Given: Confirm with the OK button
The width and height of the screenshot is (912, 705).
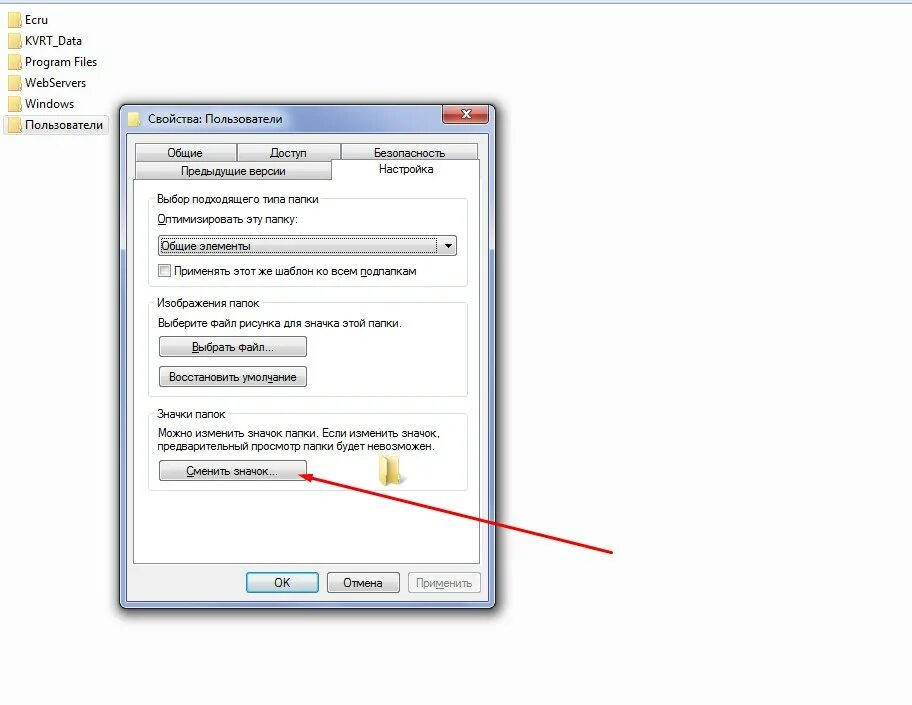Looking at the screenshot, I should point(282,583).
